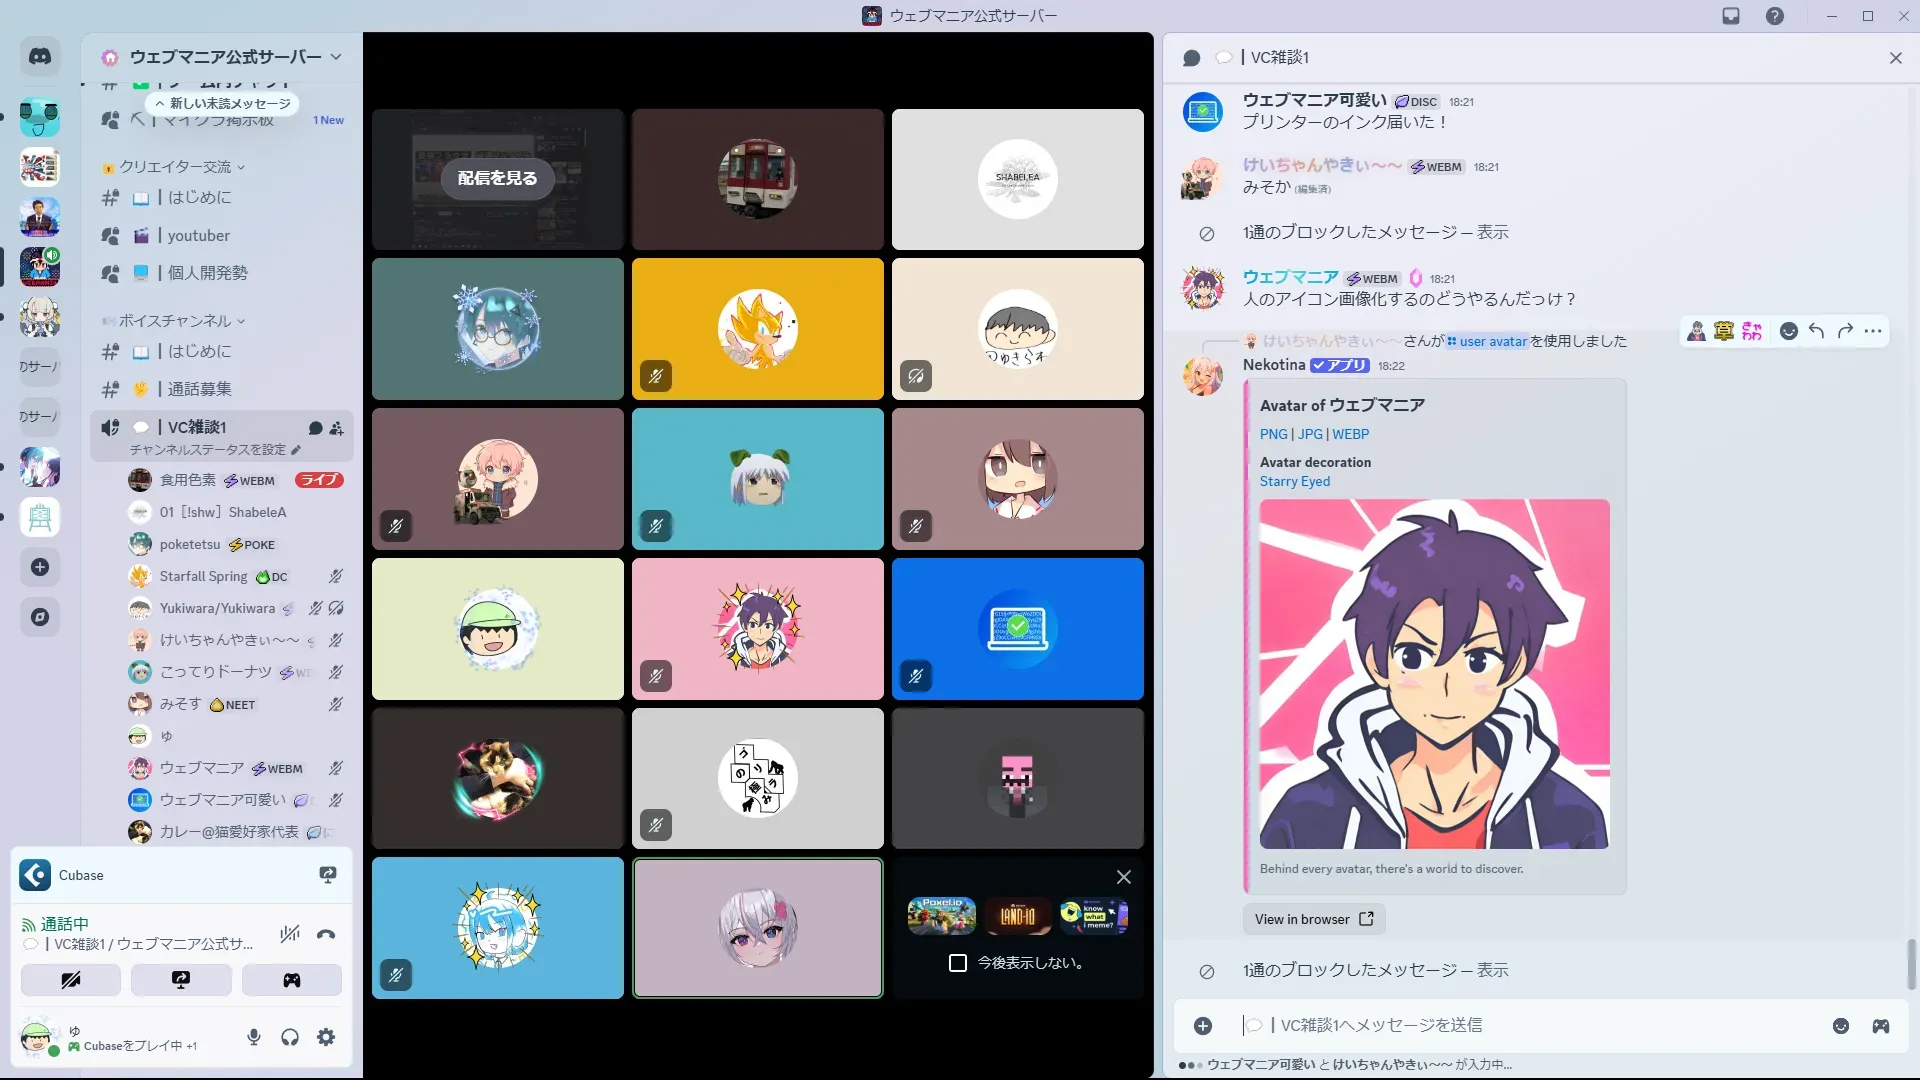Toggle headphone deafen in user panel
This screenshot has height=1080, width=1920.
click(290, 1038)
